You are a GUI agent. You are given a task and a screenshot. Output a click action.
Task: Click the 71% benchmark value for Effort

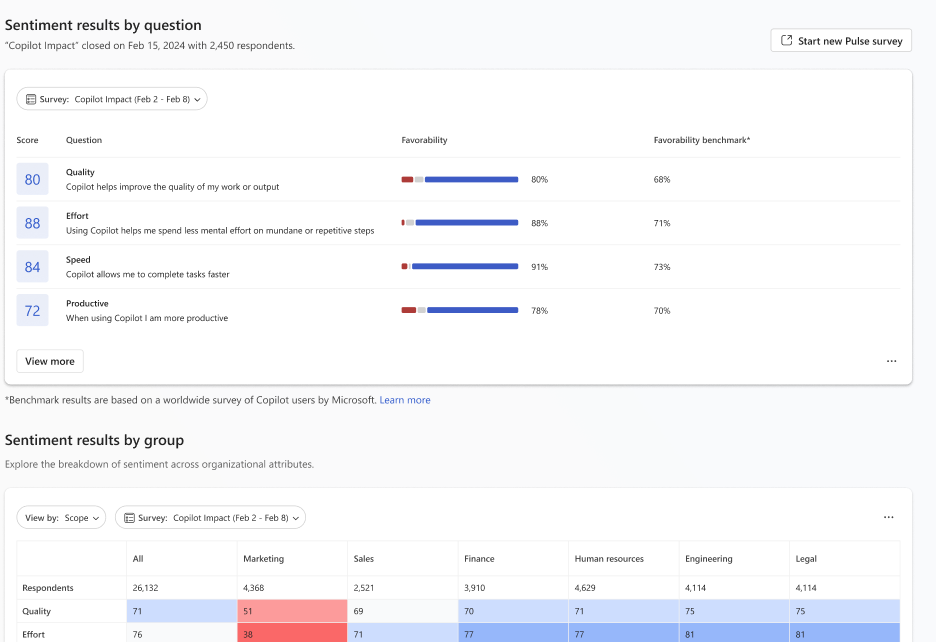click(662, 223)
